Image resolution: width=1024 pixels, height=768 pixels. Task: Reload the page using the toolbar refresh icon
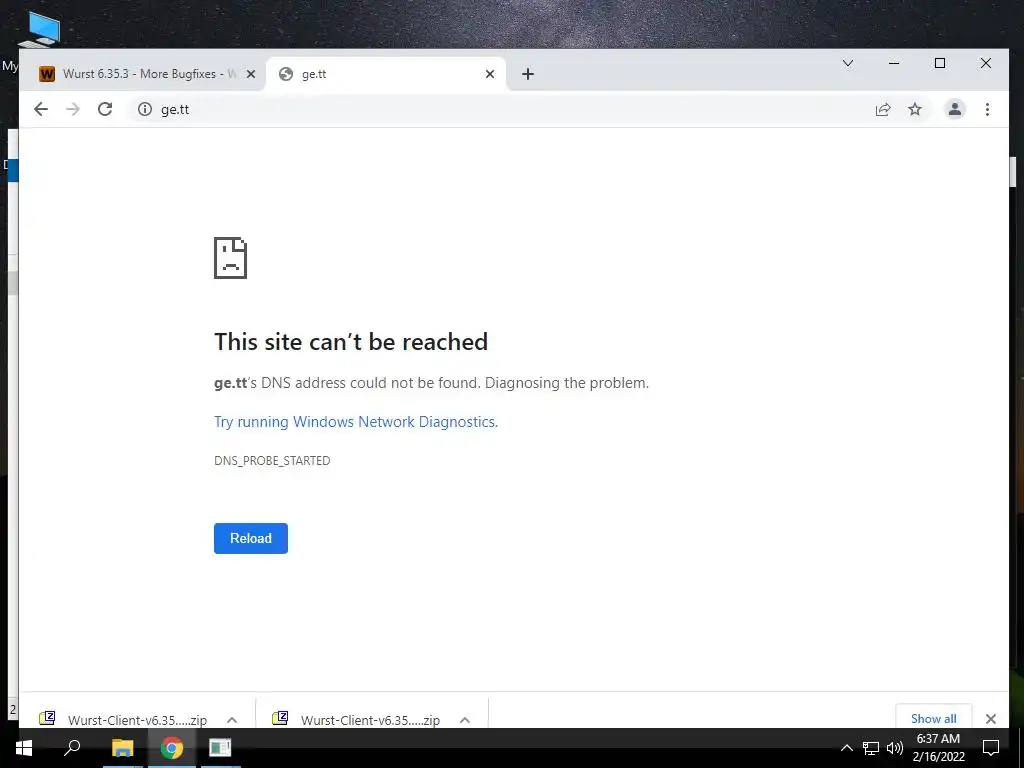click(x=104, y=109)
